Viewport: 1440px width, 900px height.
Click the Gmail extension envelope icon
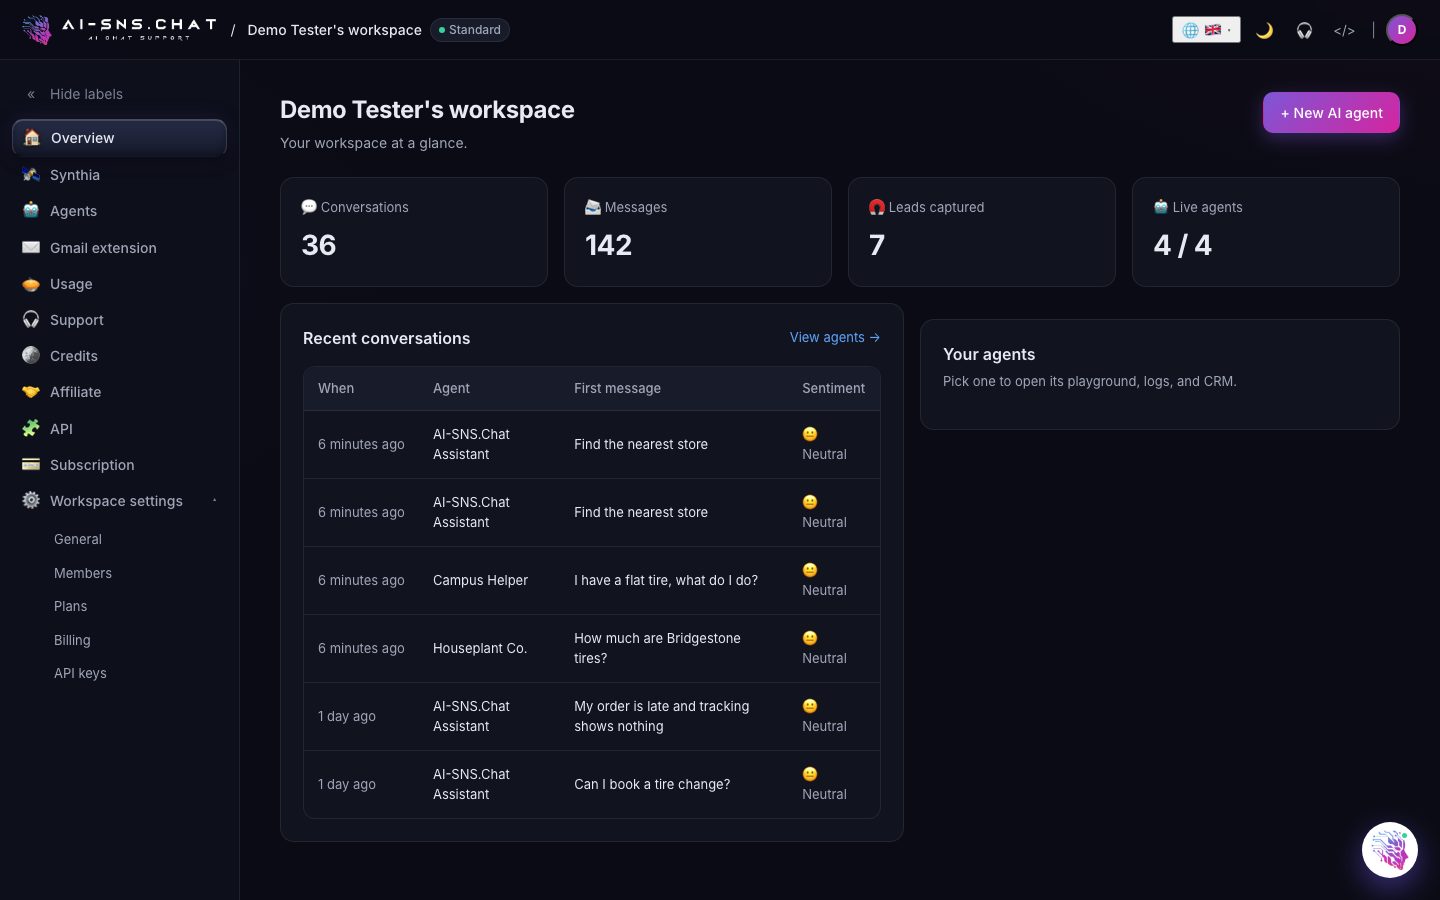click(31, 248)
